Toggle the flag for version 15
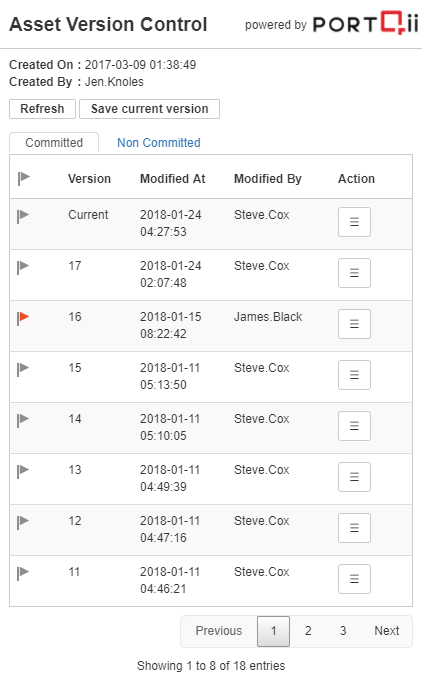This screenshot has height=677, width=422. (23, 369)
